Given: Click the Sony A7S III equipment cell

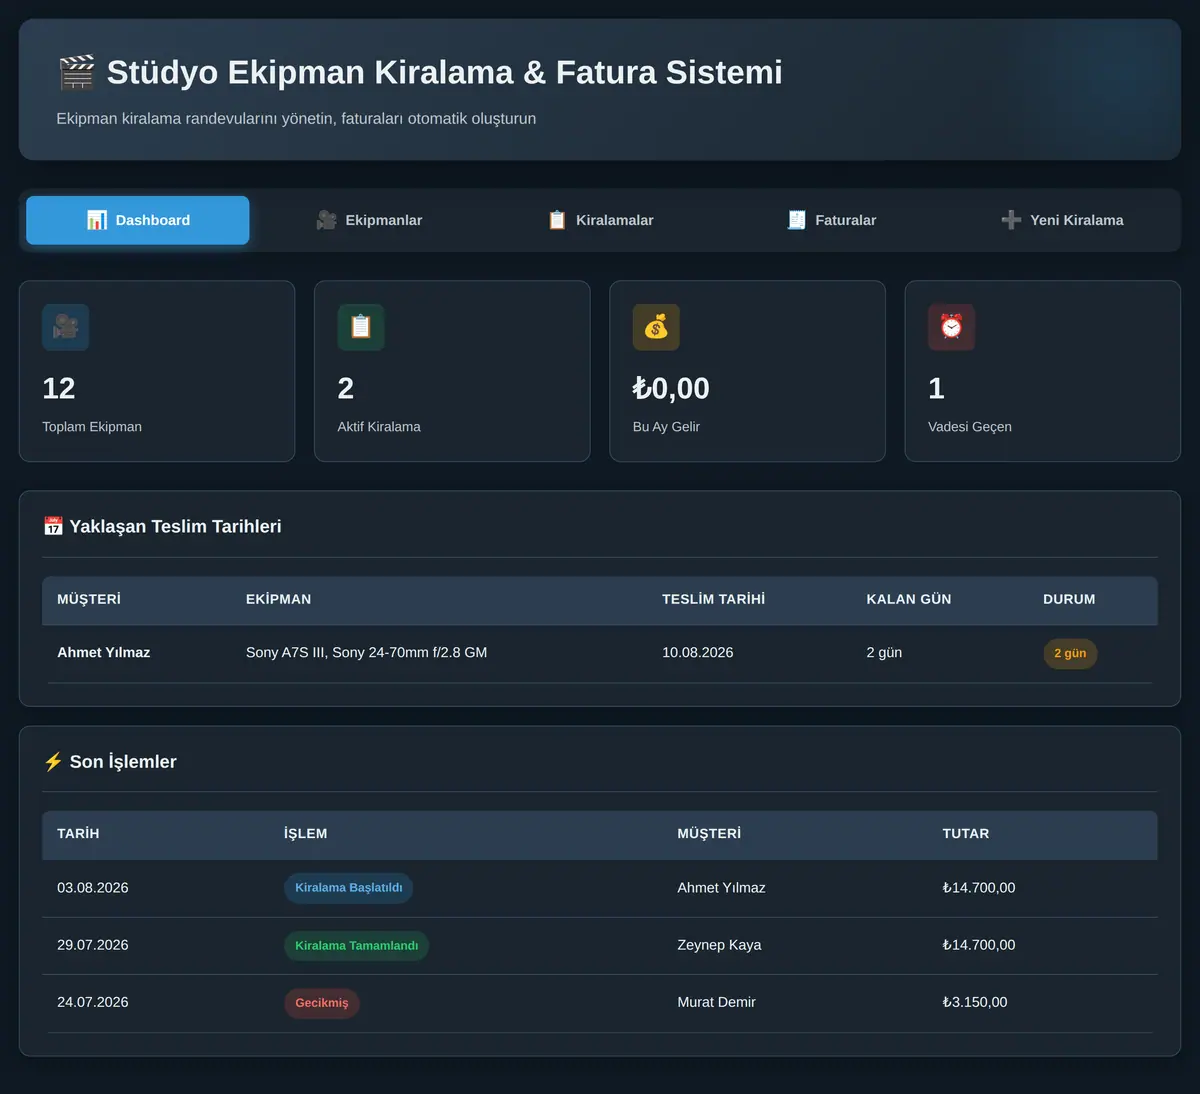Looking at the screenshot, I should tap(367, 652).
